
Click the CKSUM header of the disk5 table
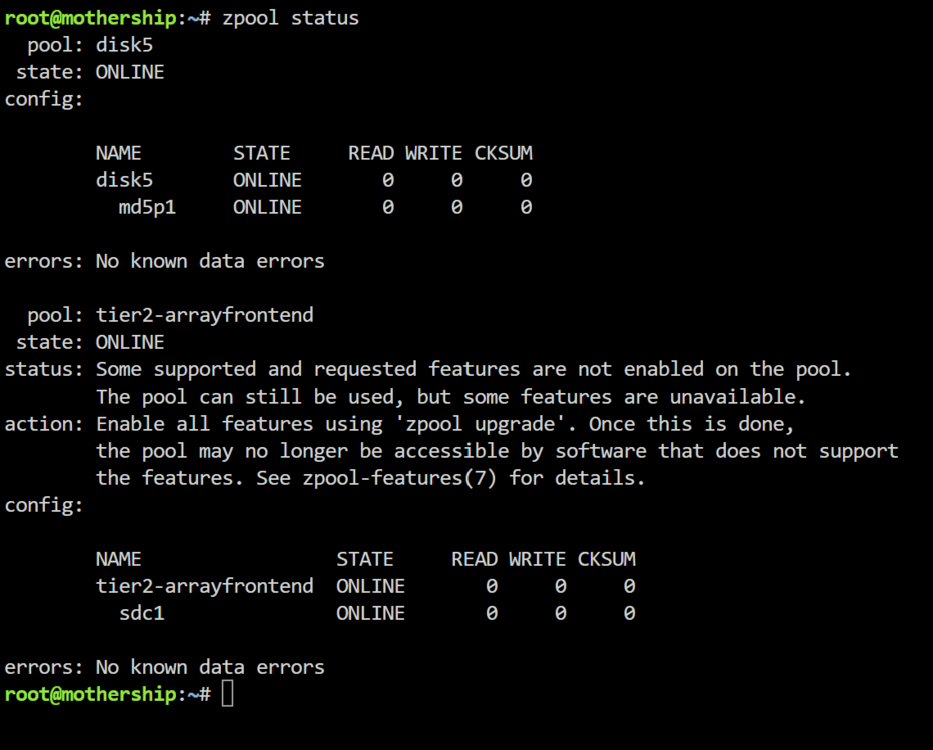503,154
